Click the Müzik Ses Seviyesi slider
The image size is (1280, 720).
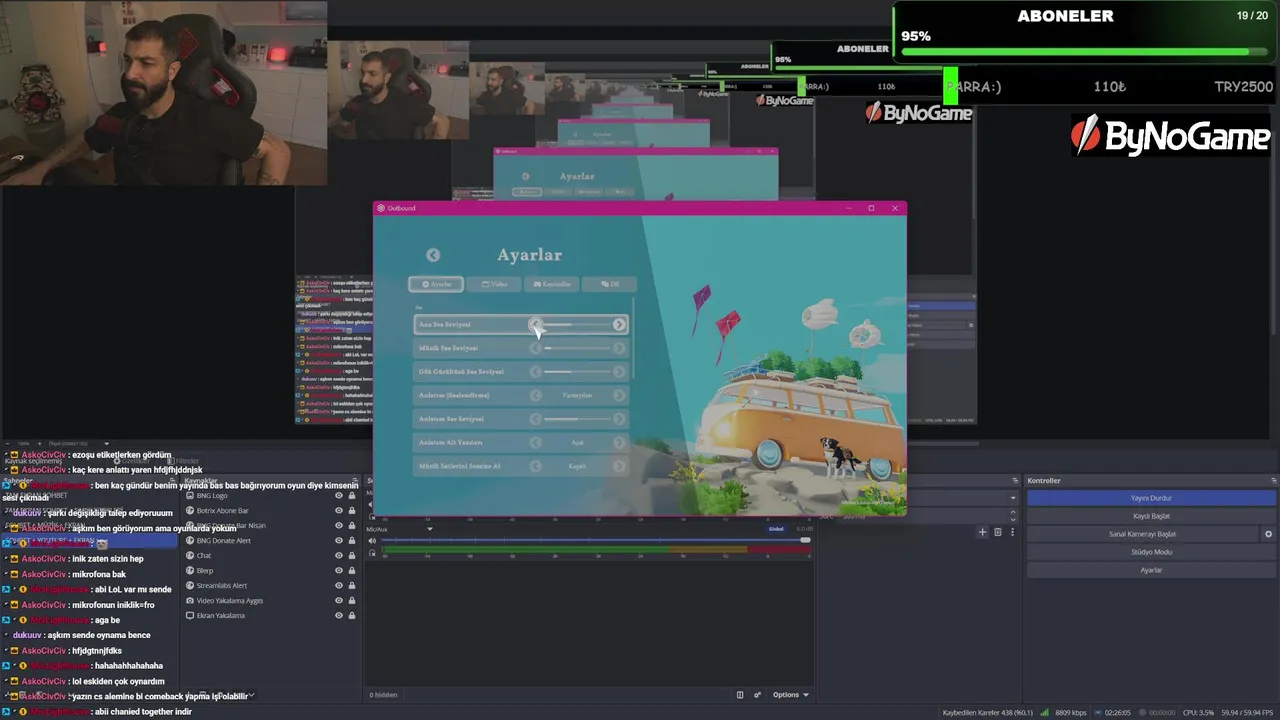point(577,348)
